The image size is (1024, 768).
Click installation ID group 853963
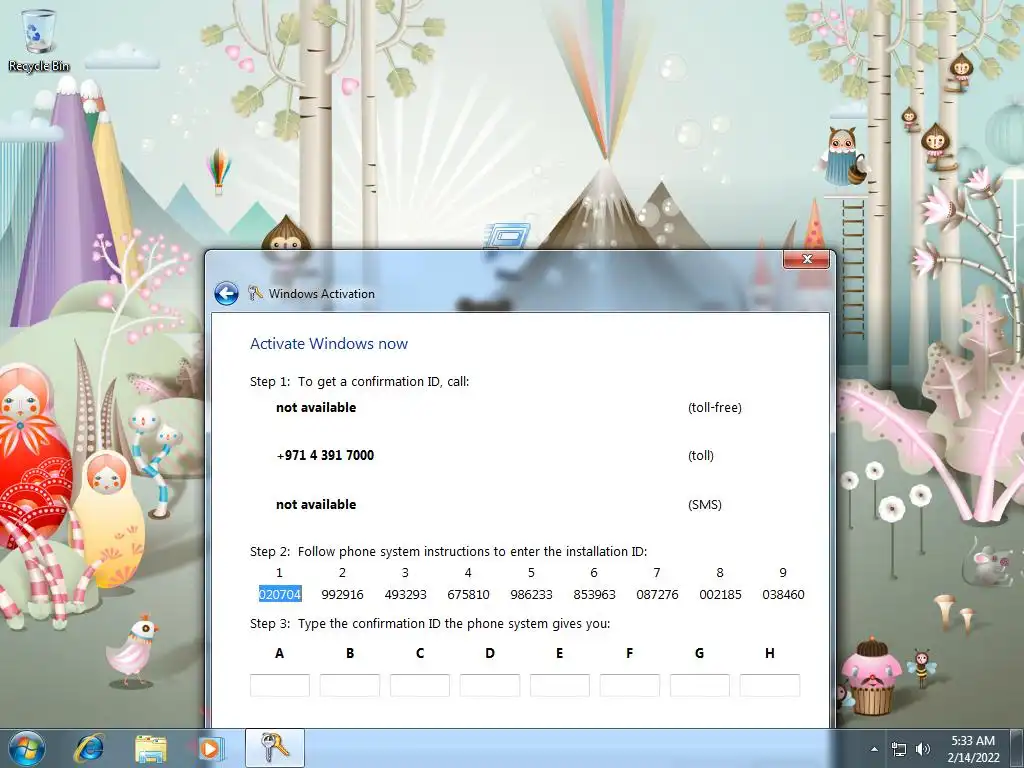594,594
